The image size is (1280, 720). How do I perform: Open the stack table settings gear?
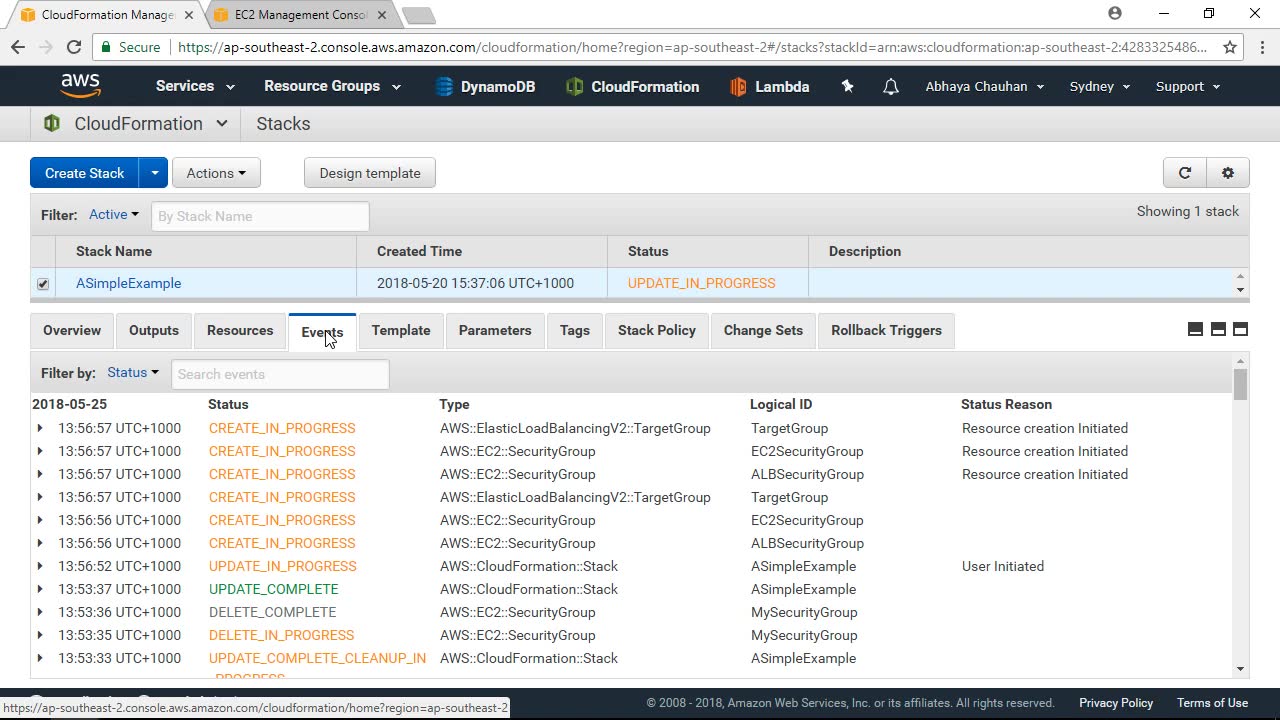tap(1228, 173)
